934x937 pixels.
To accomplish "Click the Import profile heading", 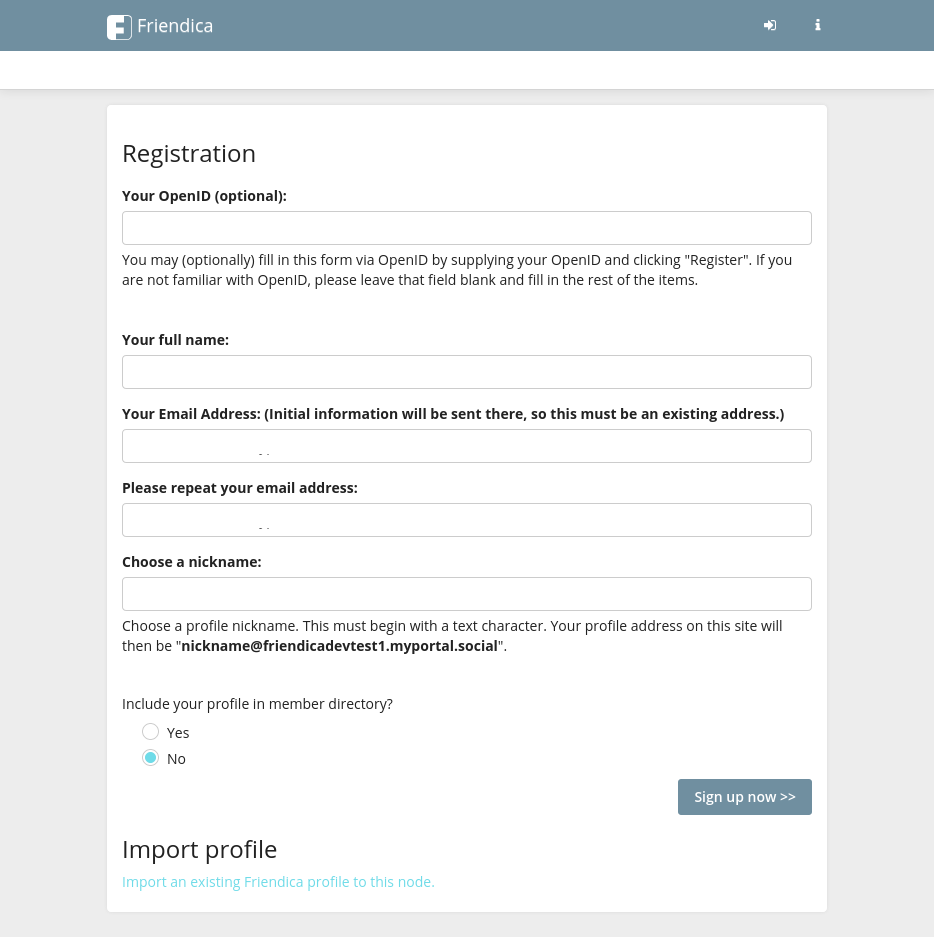I will tap(199, 849).
